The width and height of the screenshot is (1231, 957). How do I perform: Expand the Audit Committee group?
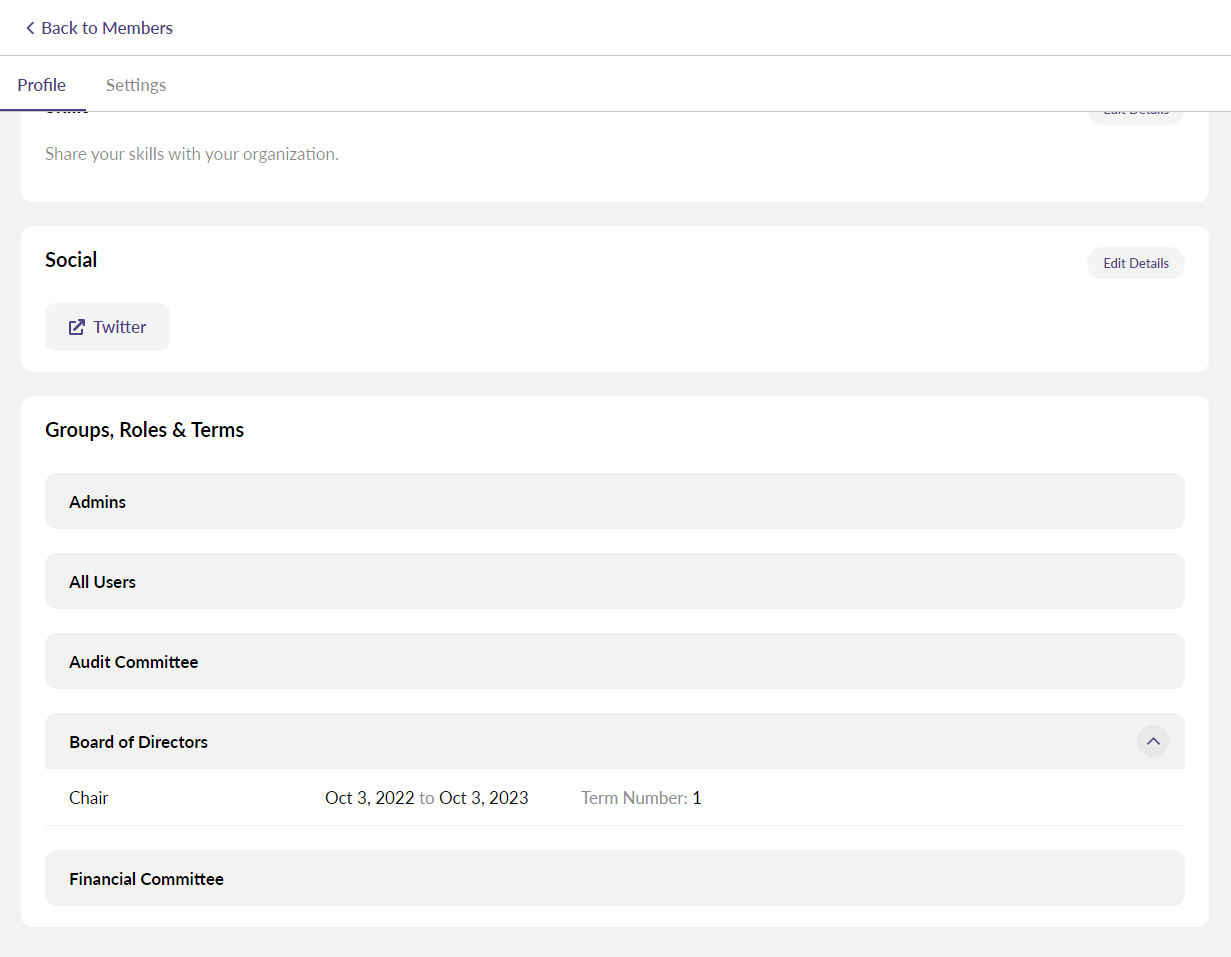coord(614,661)
